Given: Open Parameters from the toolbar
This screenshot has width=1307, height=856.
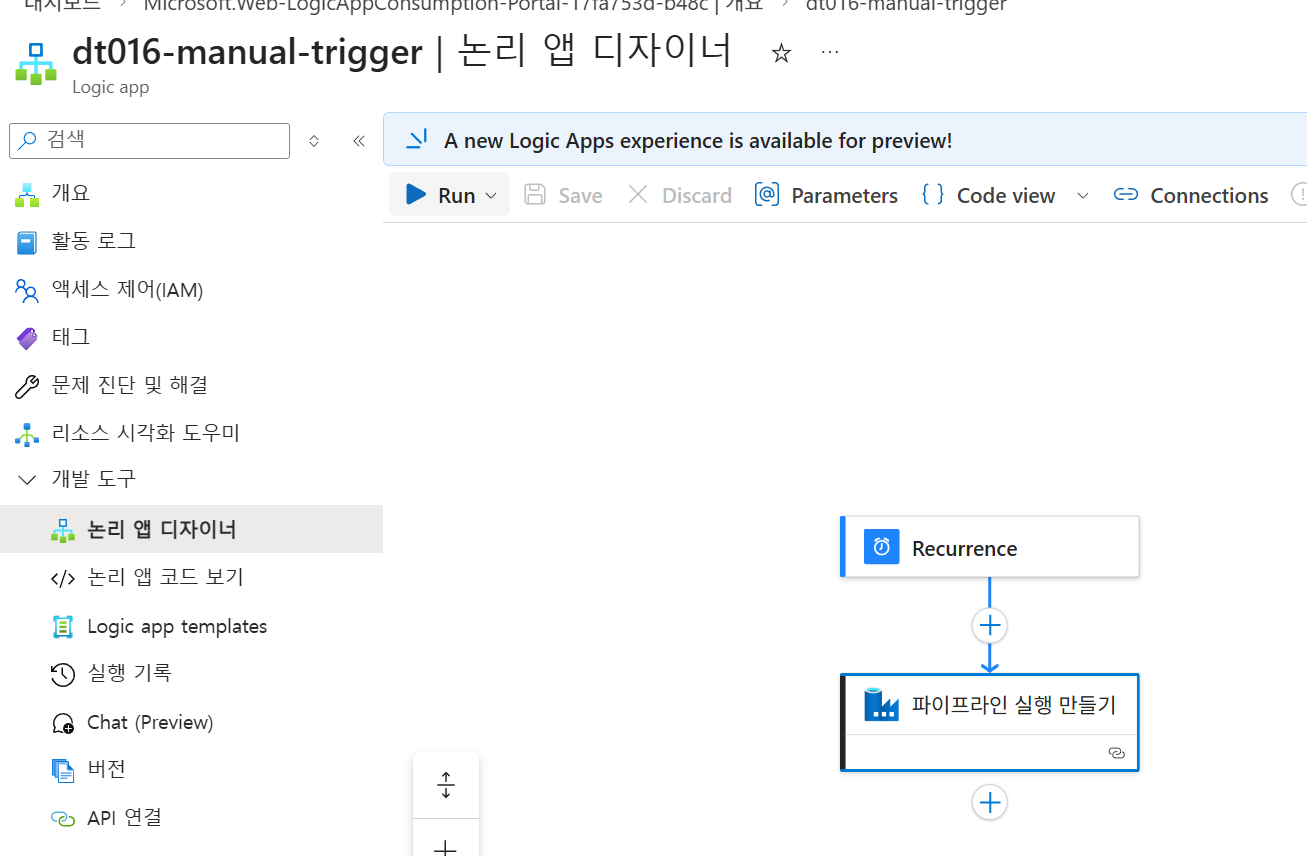Looking at the screenshot, I should (x=827, y=195).
